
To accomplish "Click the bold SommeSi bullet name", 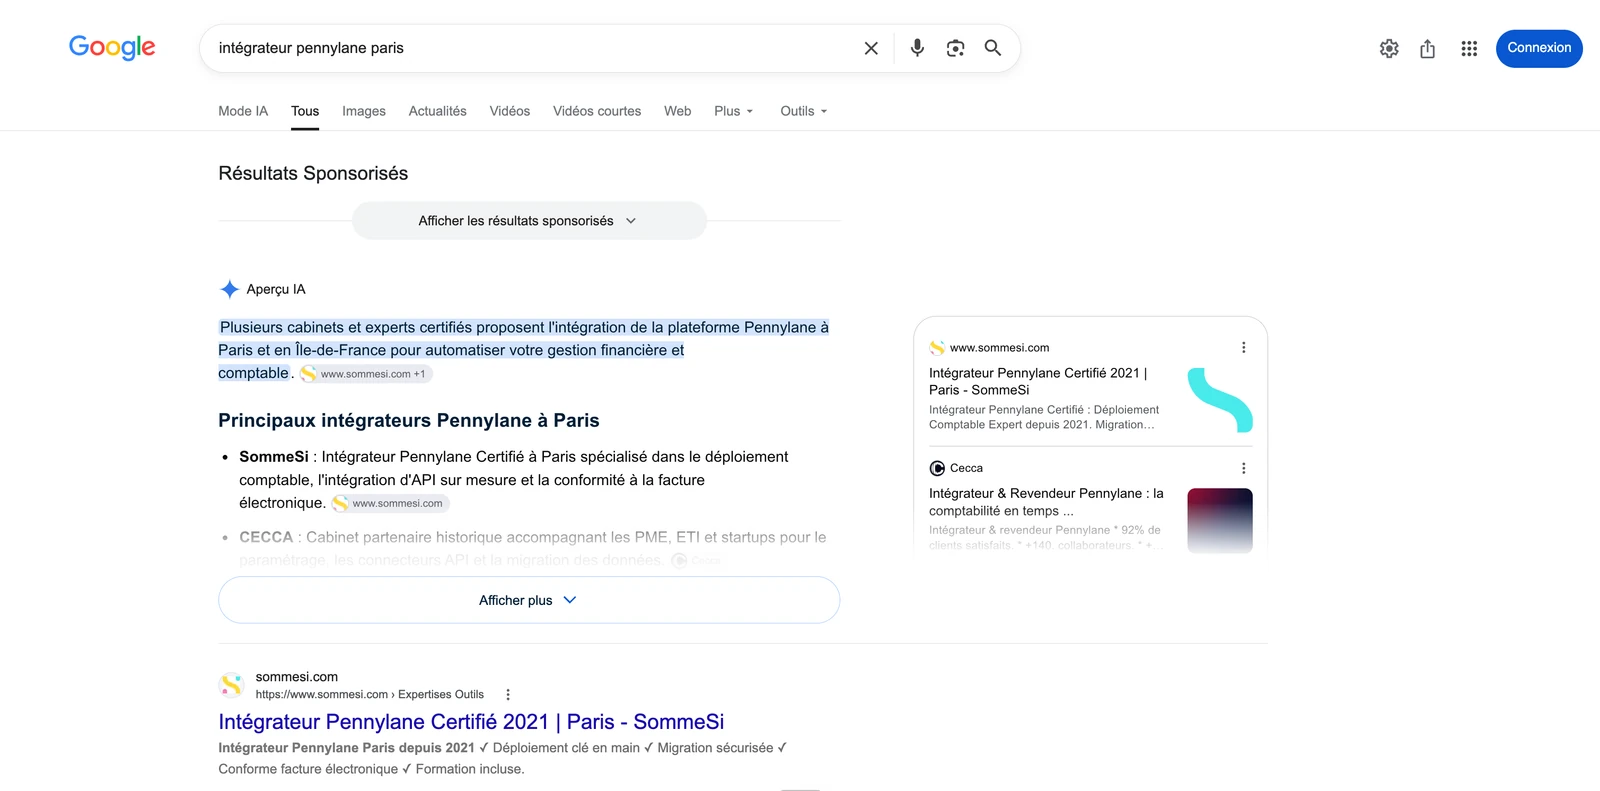I will tap(274, 457).
